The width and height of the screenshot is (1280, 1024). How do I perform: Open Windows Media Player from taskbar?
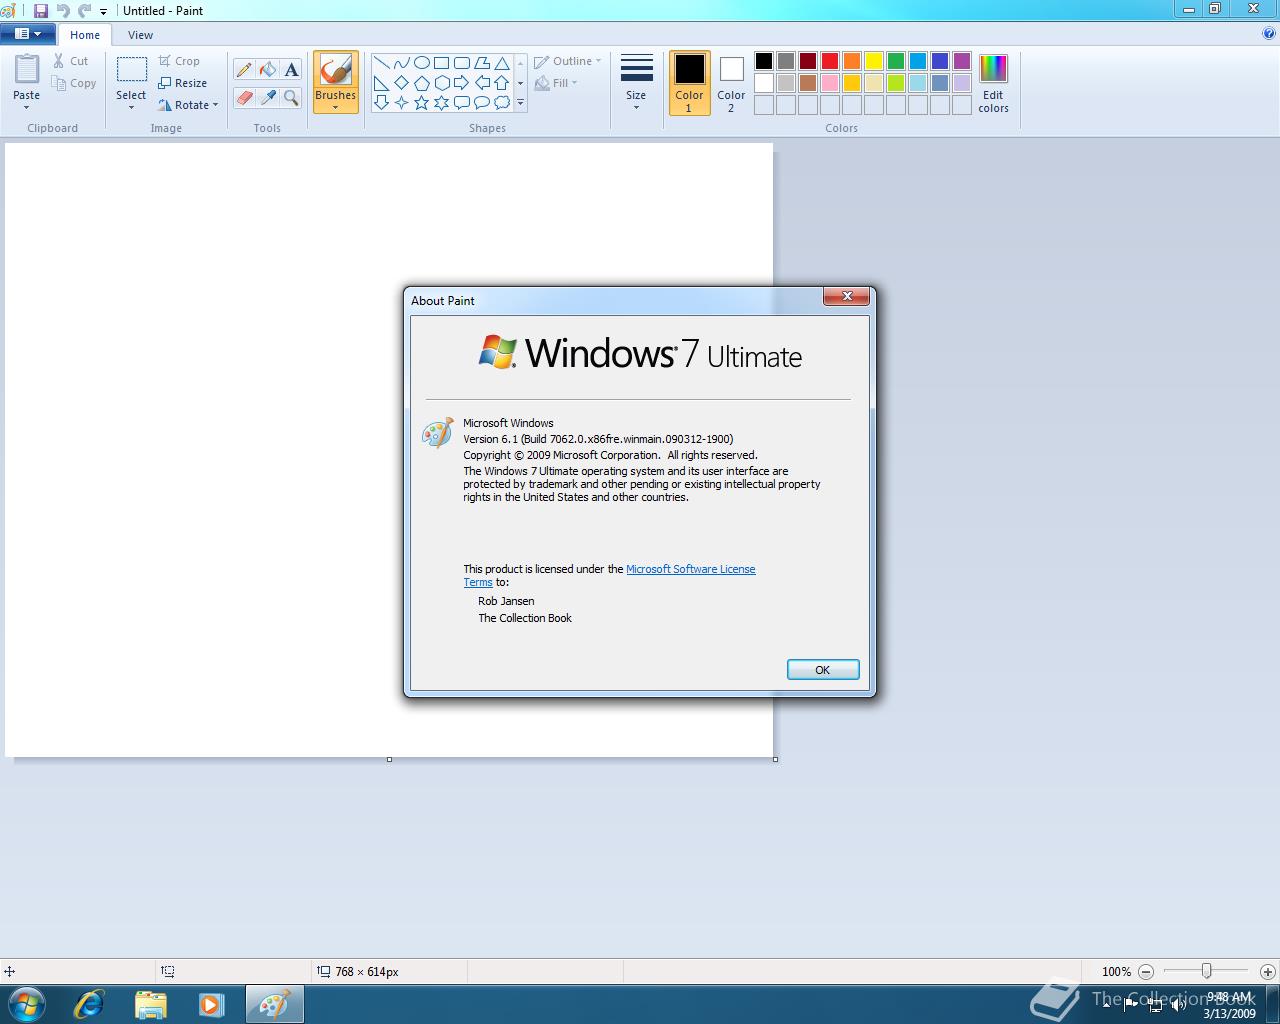coord(211,1004)
